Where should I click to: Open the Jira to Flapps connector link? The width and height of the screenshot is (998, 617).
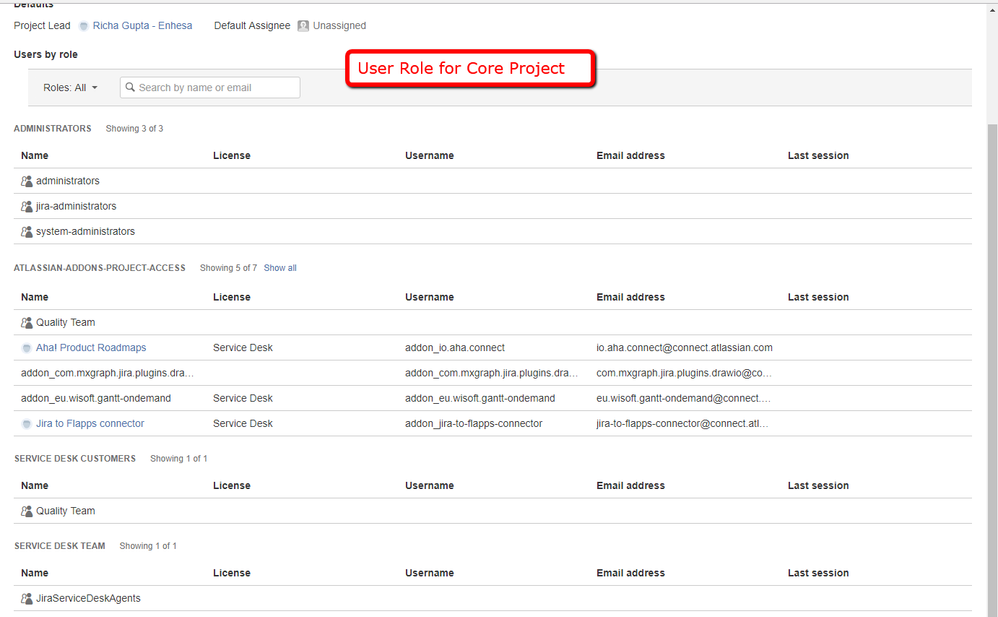click(x=90, y=423)
